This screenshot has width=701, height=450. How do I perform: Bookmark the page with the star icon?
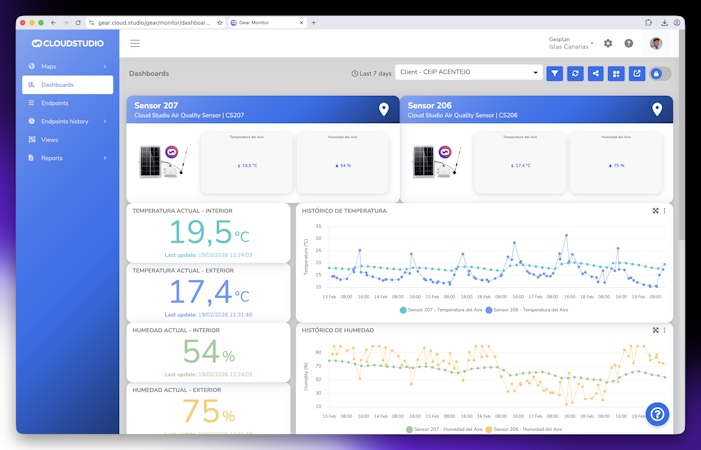coord(220,22)
